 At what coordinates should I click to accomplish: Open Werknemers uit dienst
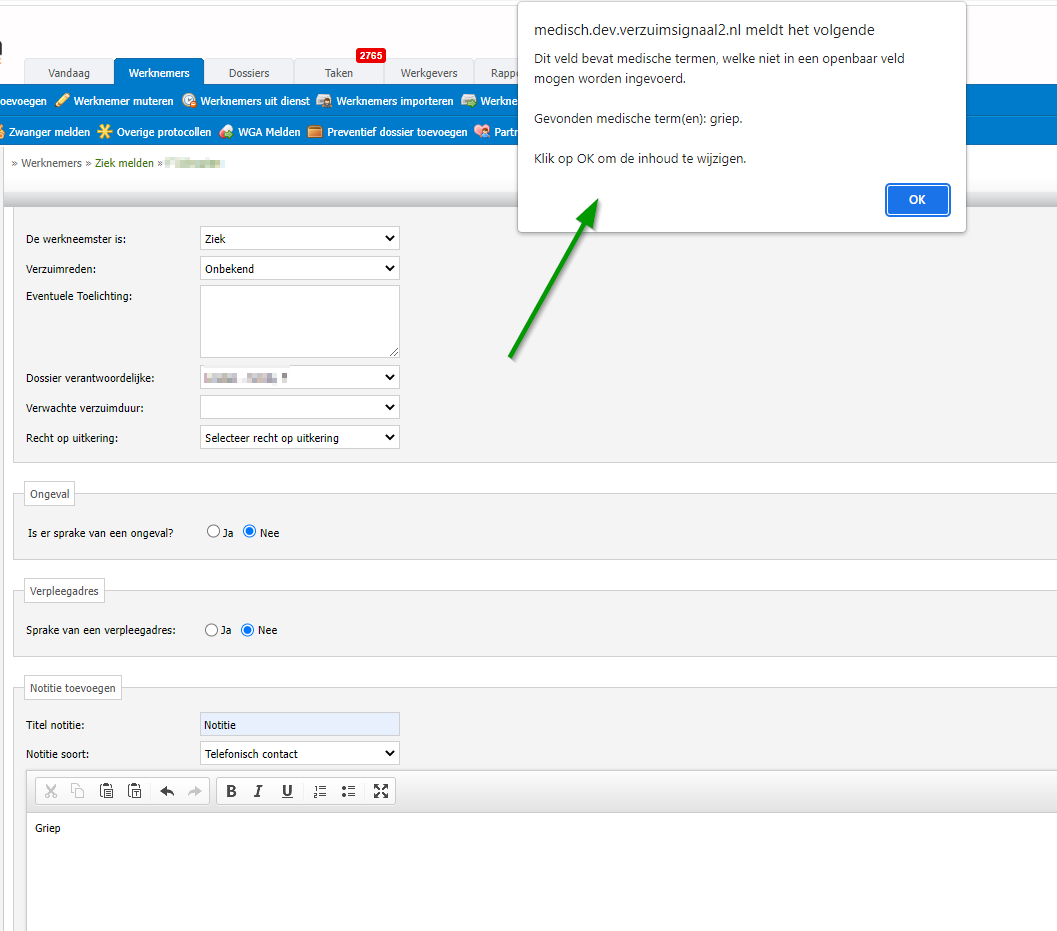pyautogui.click(x=255, y=101)
